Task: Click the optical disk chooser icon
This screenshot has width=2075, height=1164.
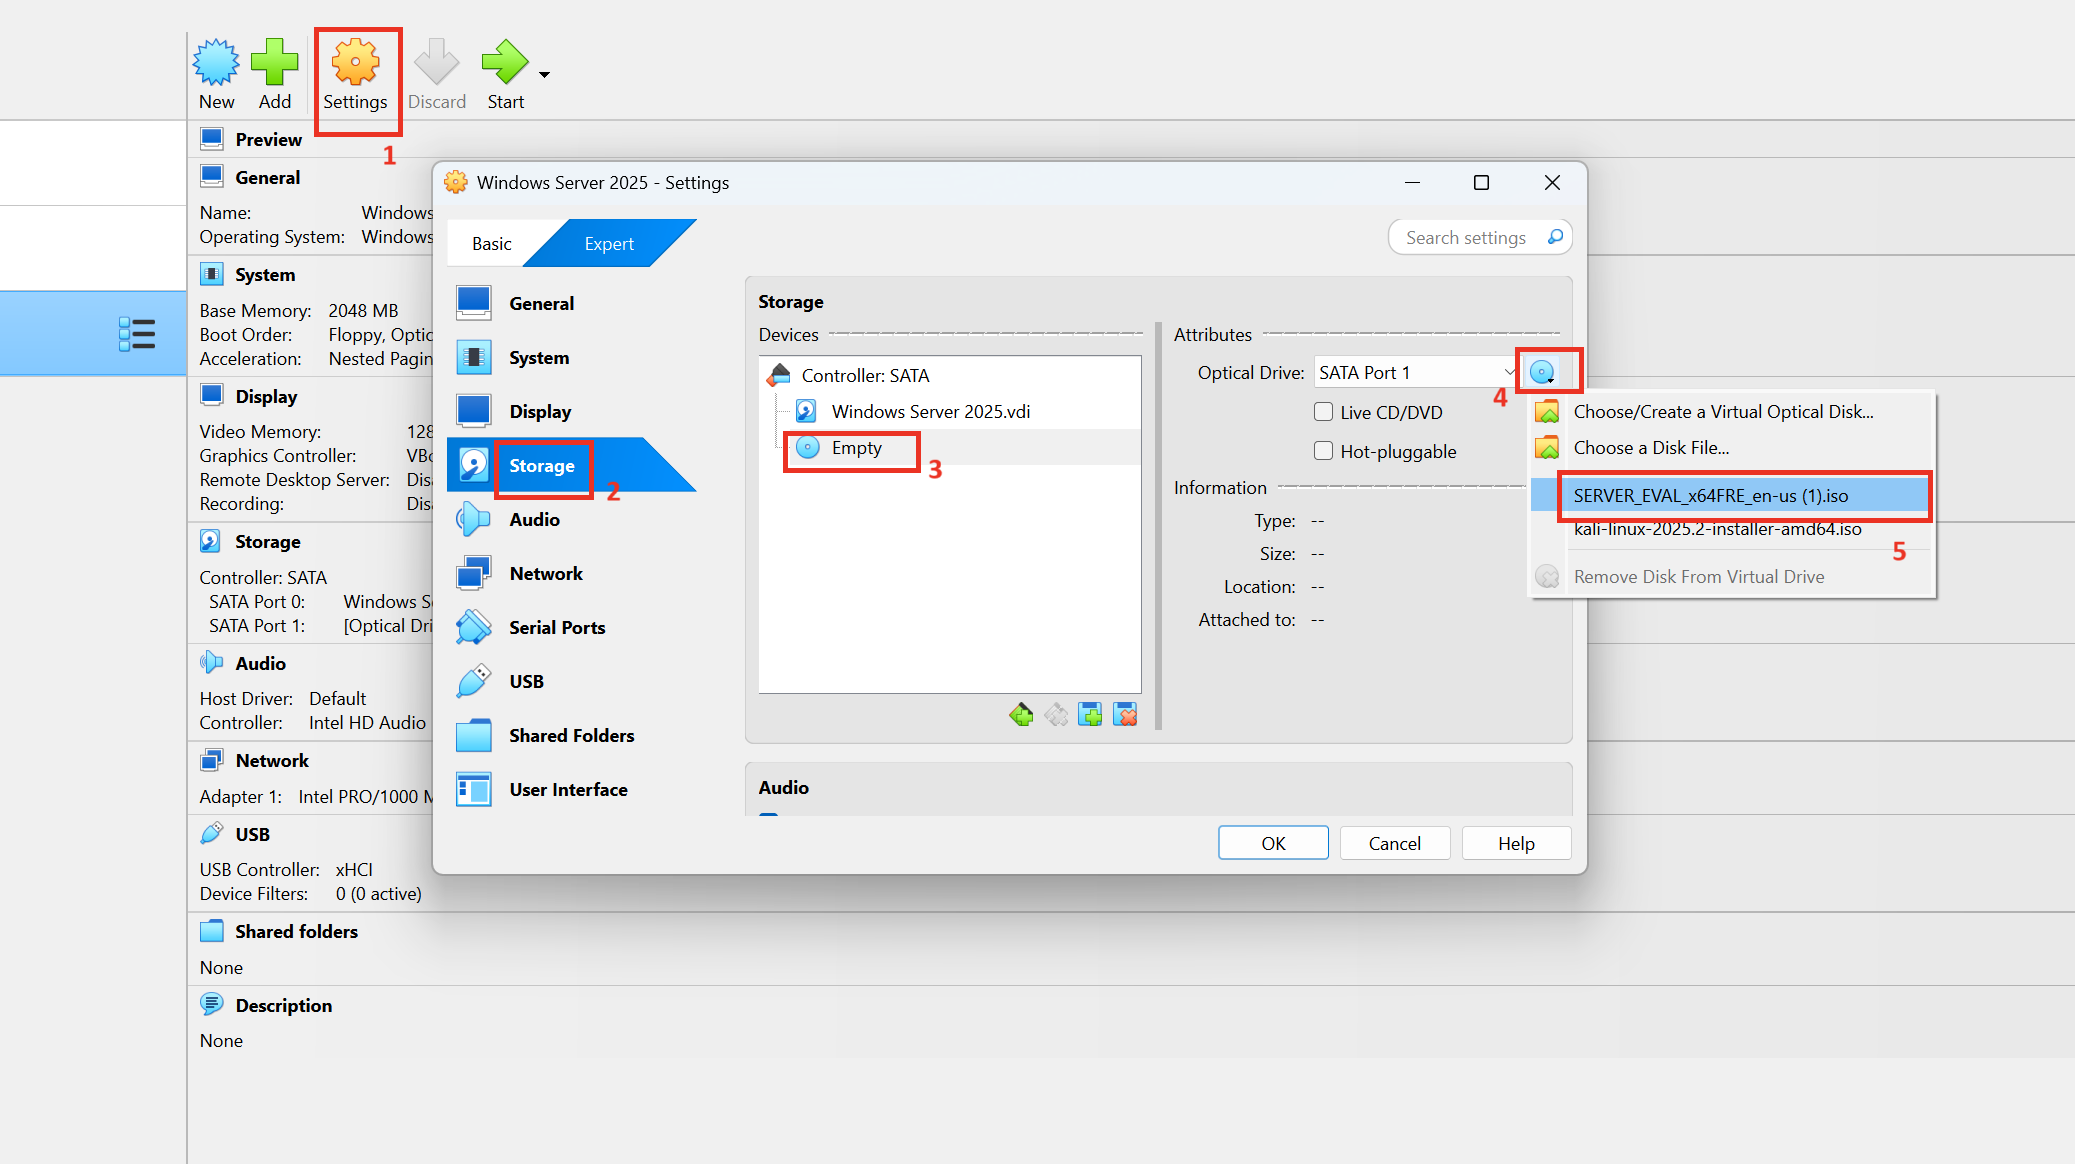Action: pos(1543,373)
